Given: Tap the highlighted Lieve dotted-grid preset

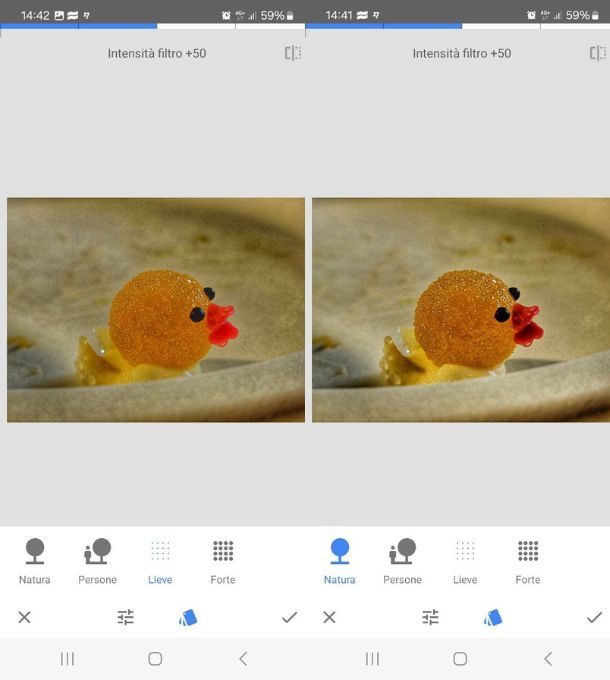Looking at the screenshot, I should (x=160, y=560).
